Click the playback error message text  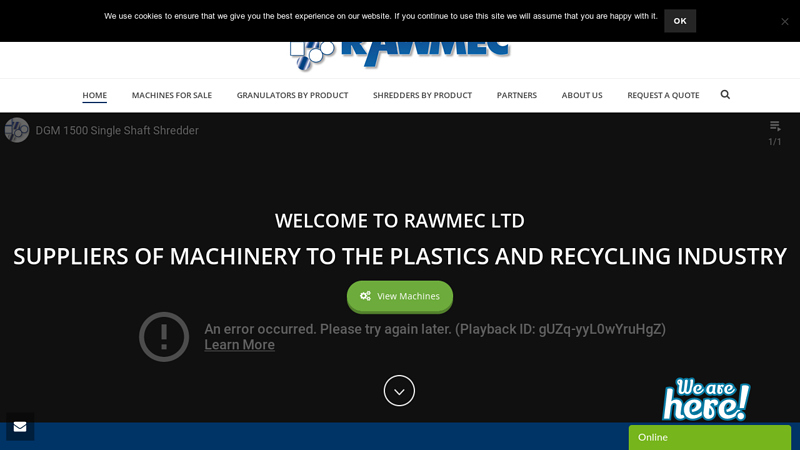(x=435, y=329)
